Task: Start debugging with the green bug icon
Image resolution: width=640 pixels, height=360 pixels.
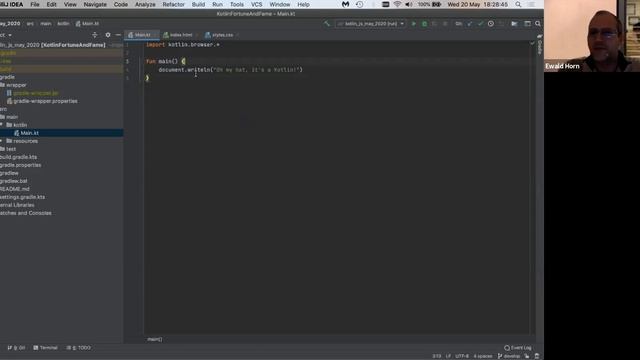Action: [x=424, y=24]
